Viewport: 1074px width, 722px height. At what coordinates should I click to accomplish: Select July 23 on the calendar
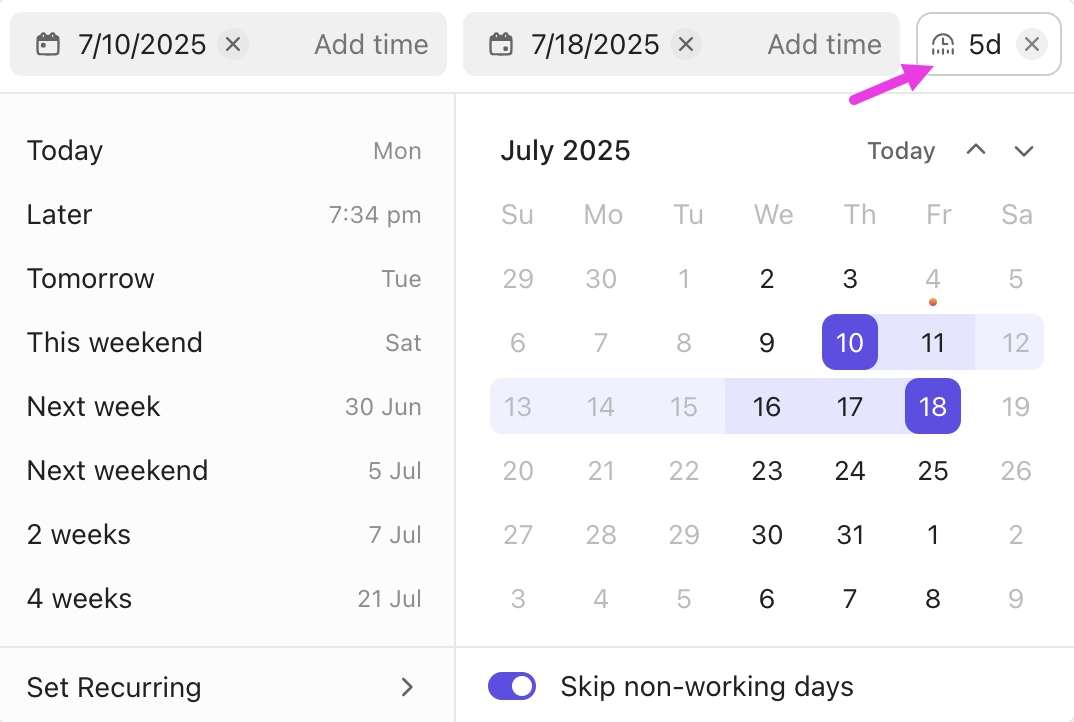(x=767, y=470)
